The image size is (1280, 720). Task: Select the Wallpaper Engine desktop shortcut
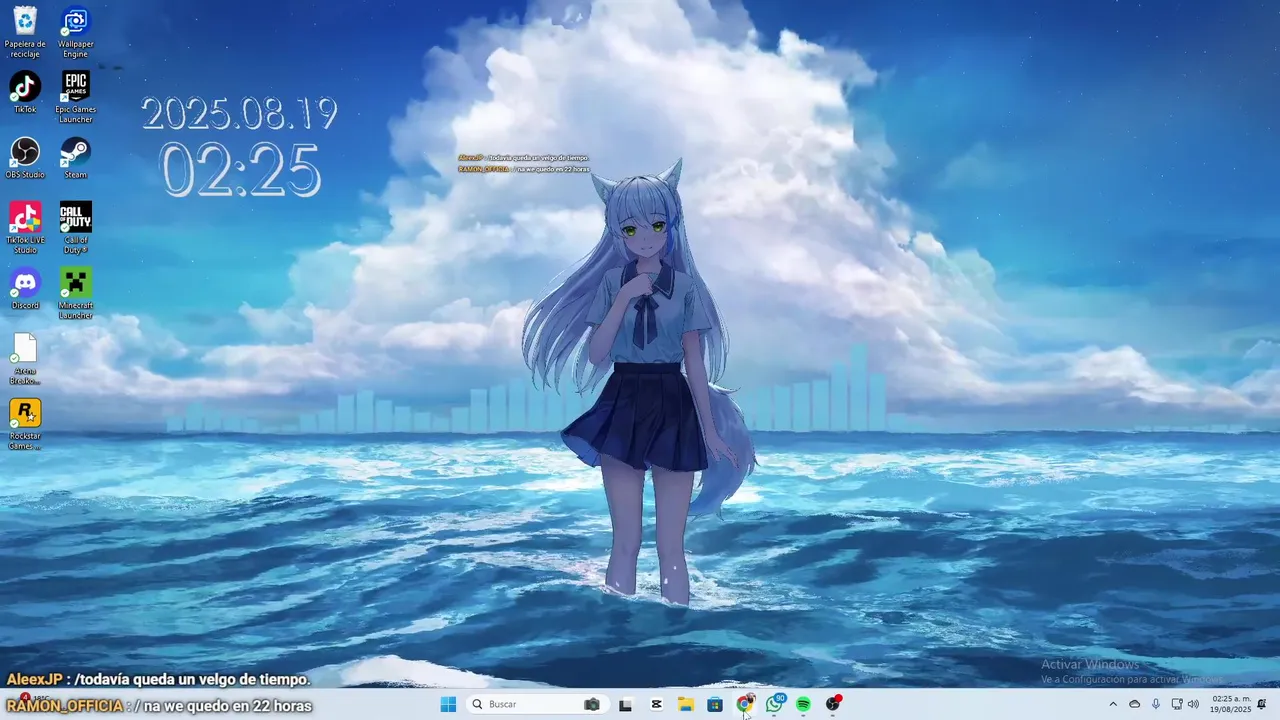coord(76,32)
